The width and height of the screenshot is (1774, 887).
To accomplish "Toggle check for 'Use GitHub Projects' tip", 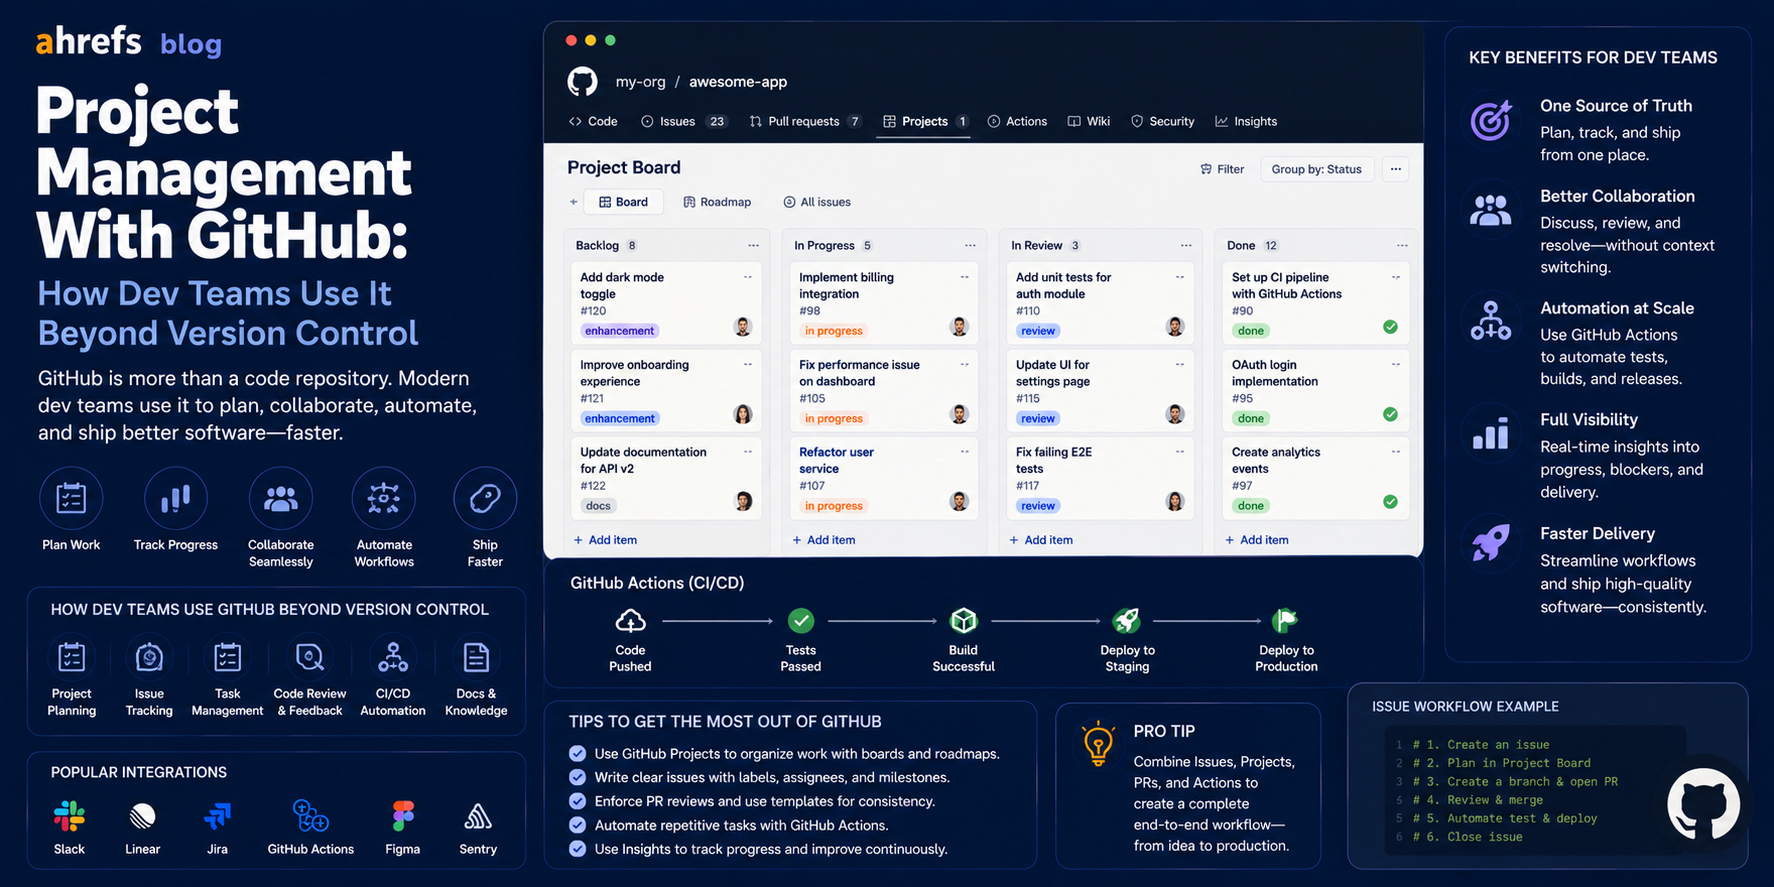I will pyautogui.click(x=577, y=753).
